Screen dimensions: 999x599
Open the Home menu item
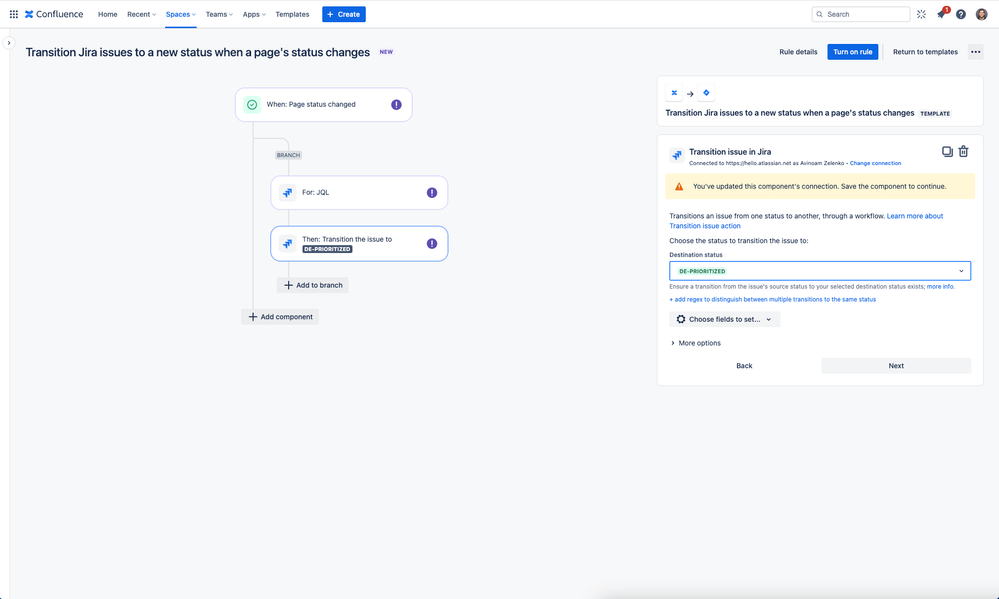coord(108,14)
